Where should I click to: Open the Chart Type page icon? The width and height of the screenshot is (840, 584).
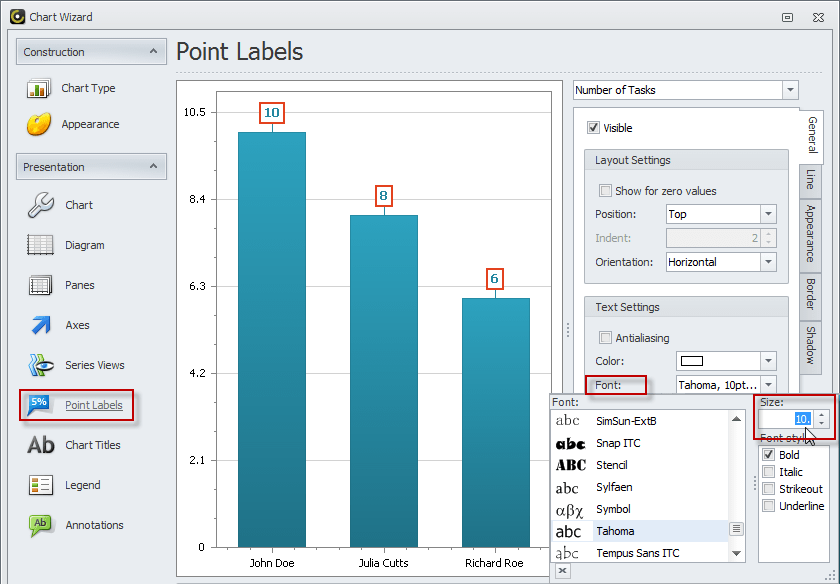pos(39,89)
